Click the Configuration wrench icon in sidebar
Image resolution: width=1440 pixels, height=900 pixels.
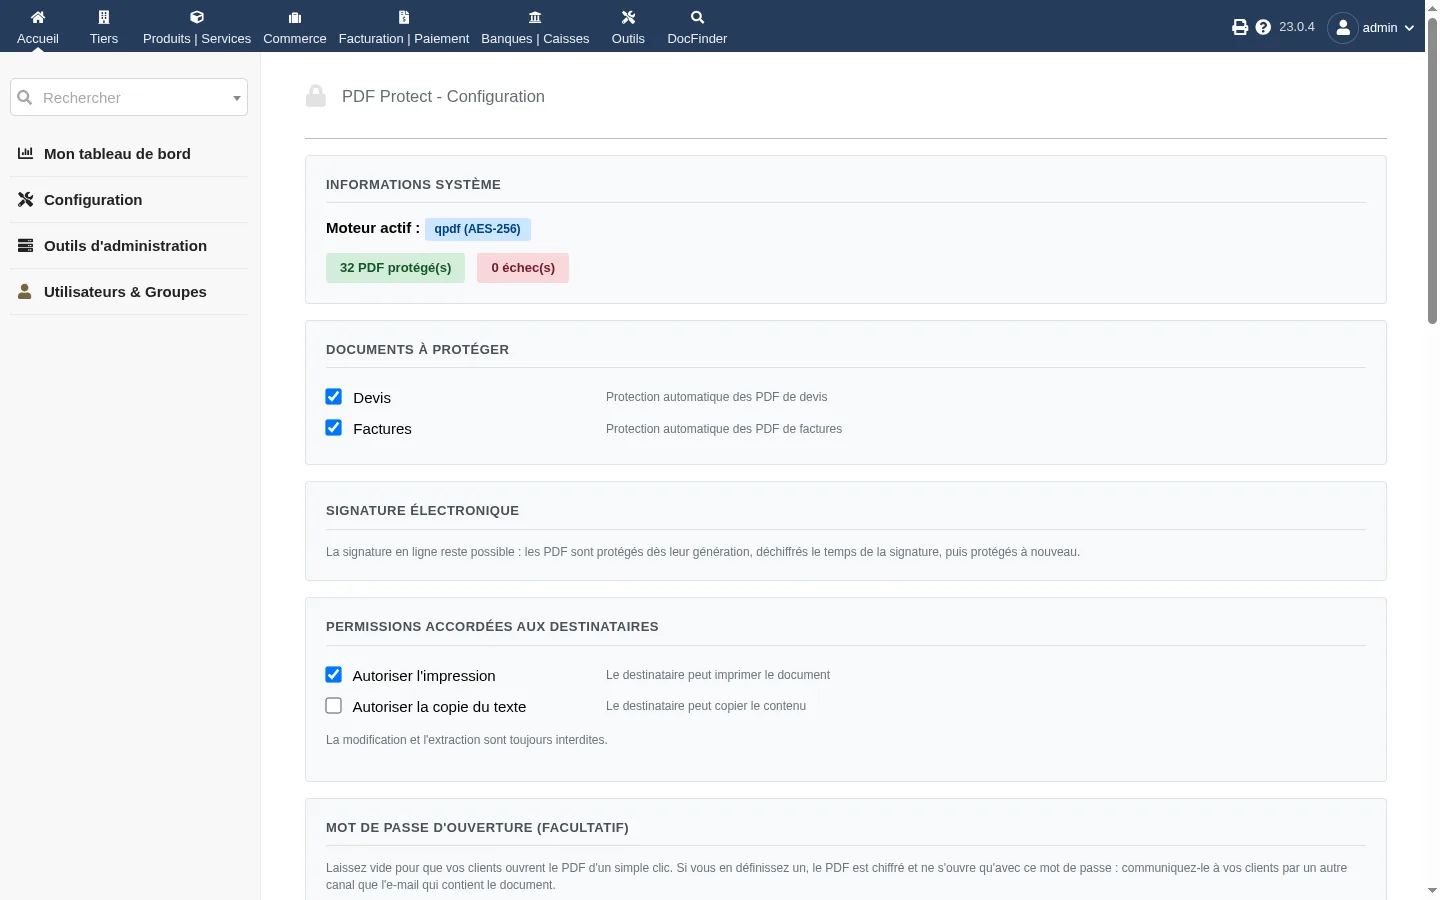coord(26,199)
